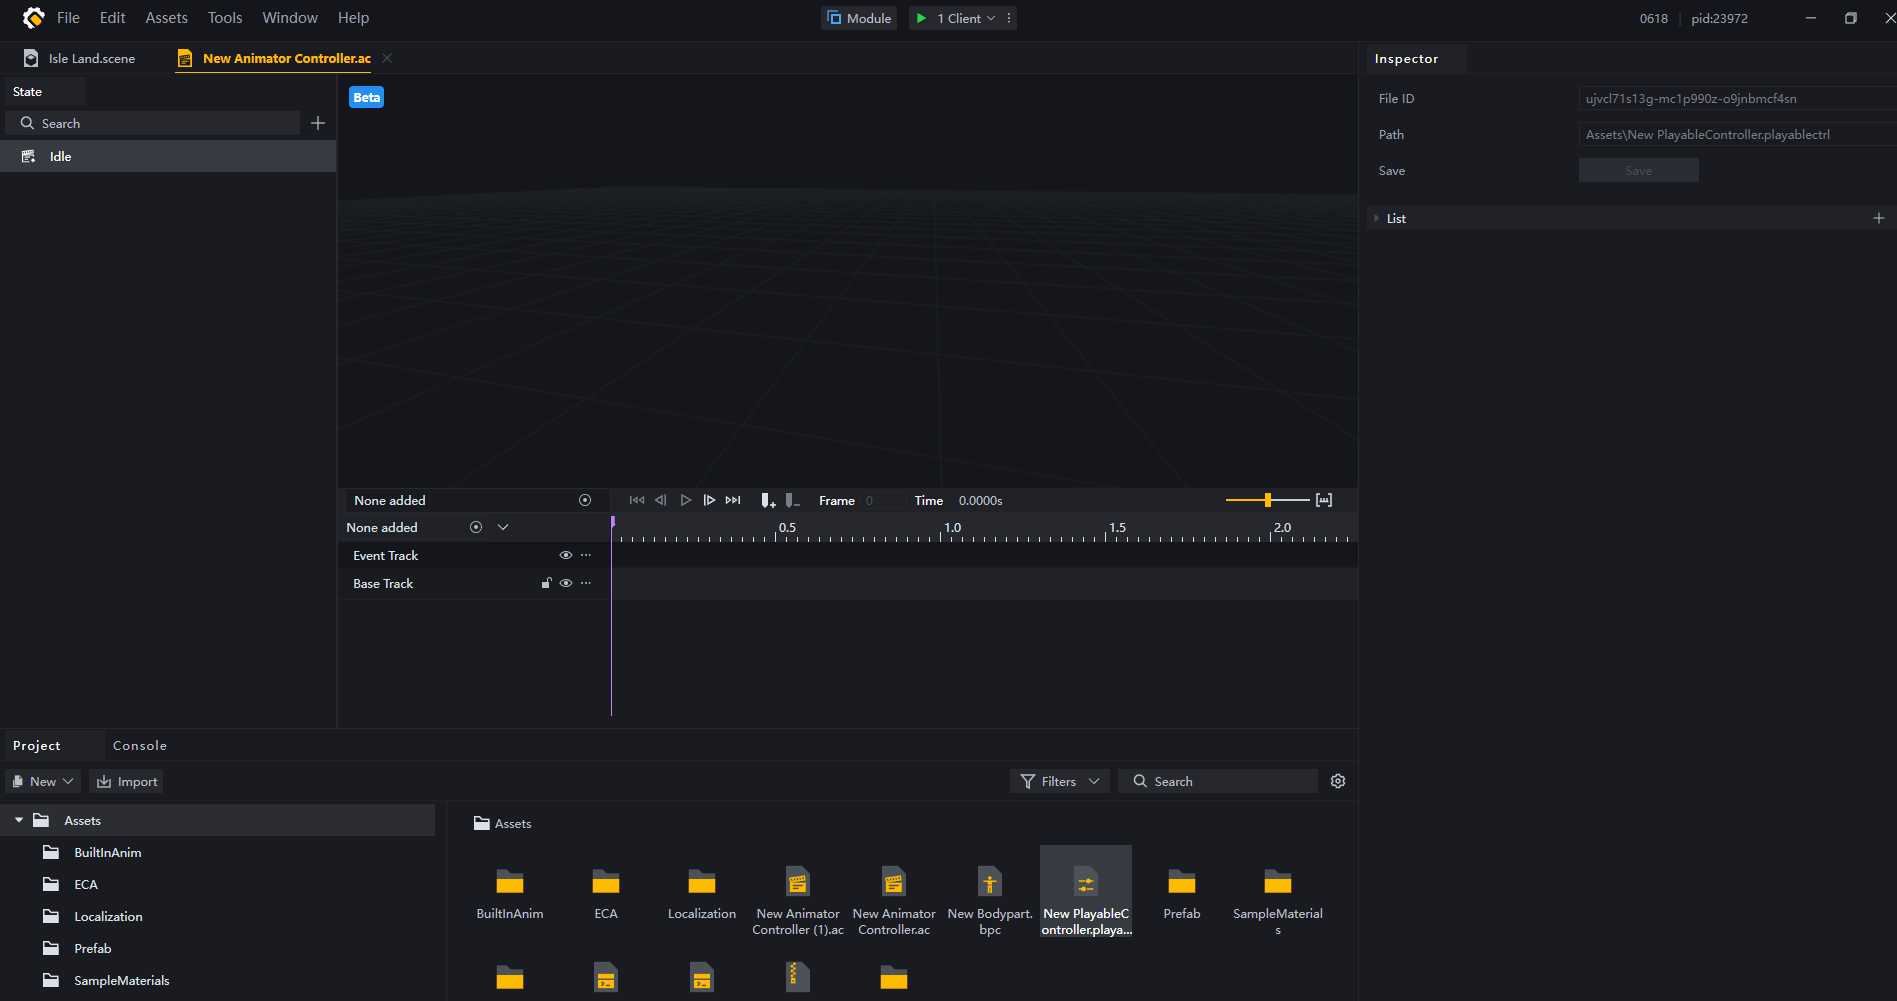Select the Localization folder thumbnail
Viewport: 1897px width, 1001px height.
click(702, 892)
